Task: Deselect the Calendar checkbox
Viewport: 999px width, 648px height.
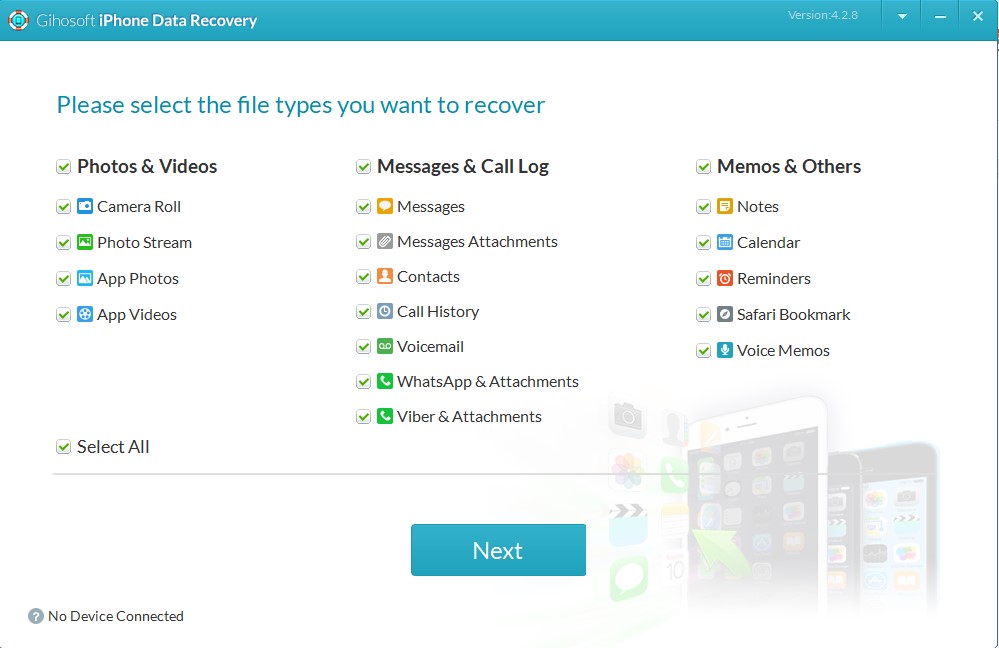Action: [703, 243]
